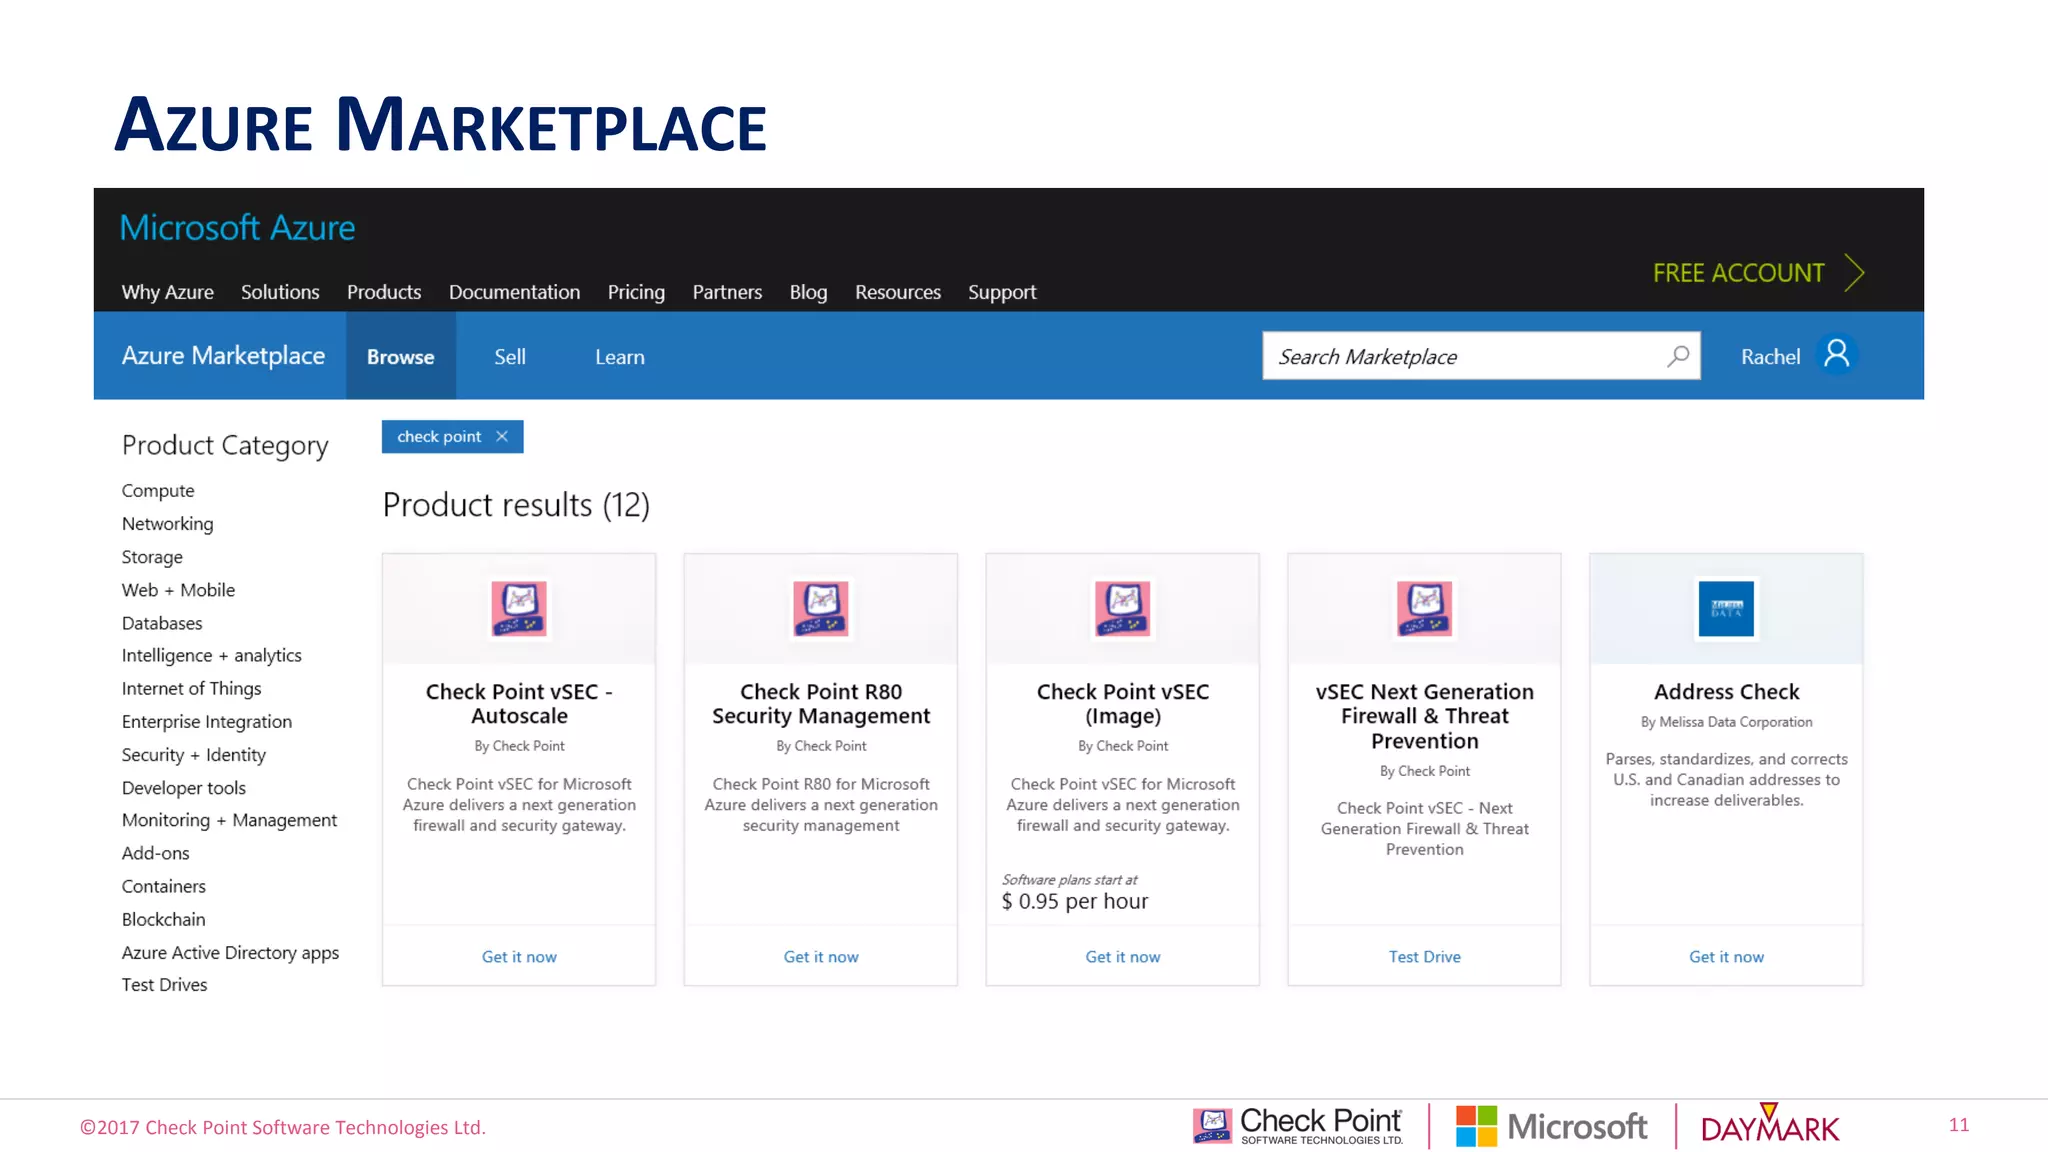Click the Product results (12) heading
The height and width of the screenshot is (1152, 2048).
(x=516, y=504)
